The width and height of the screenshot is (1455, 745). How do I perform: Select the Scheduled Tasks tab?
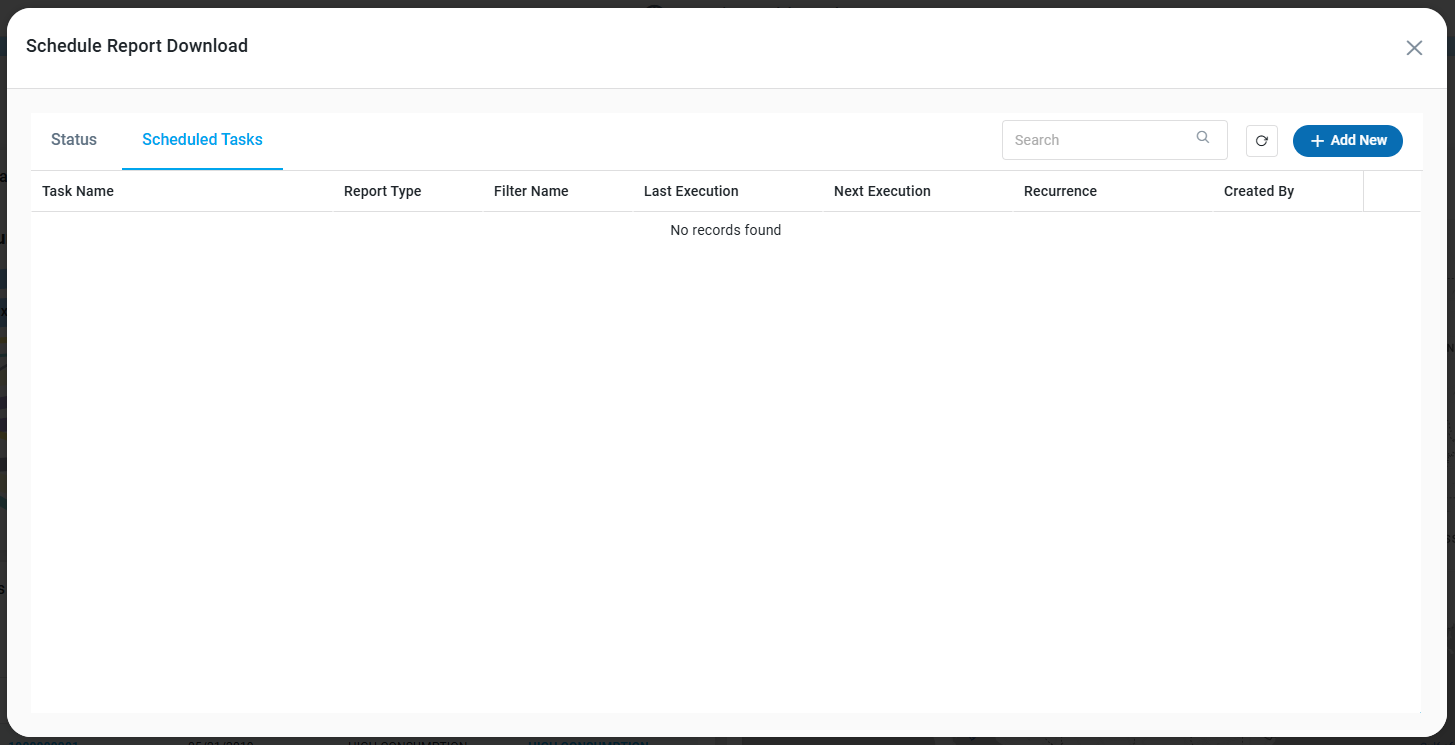tap(202, 140)
